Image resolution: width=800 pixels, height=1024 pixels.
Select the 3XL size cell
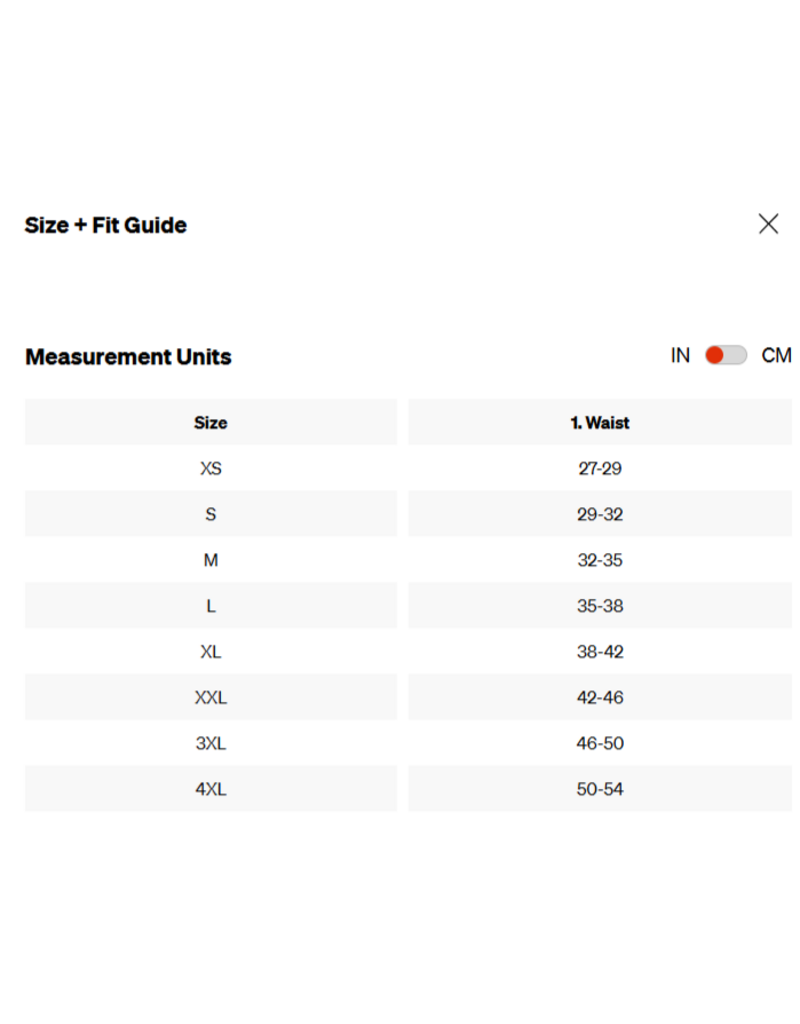pyautogui.click(x=210, y=743)
